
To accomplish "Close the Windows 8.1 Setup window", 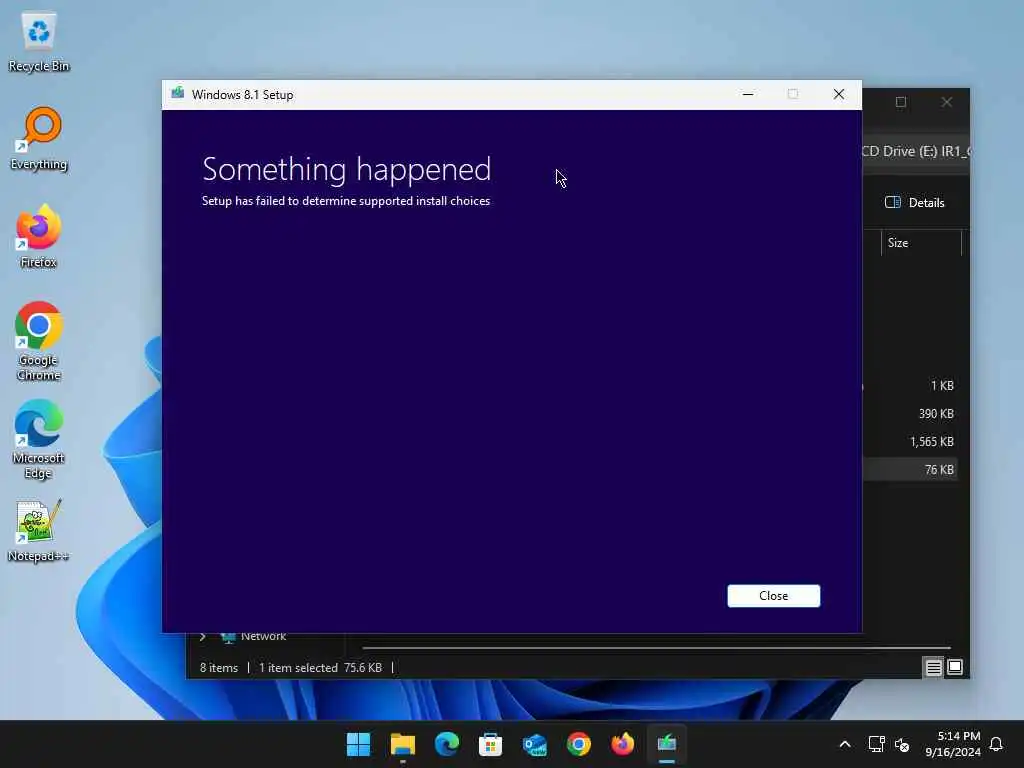I will [x=839, y=95].
